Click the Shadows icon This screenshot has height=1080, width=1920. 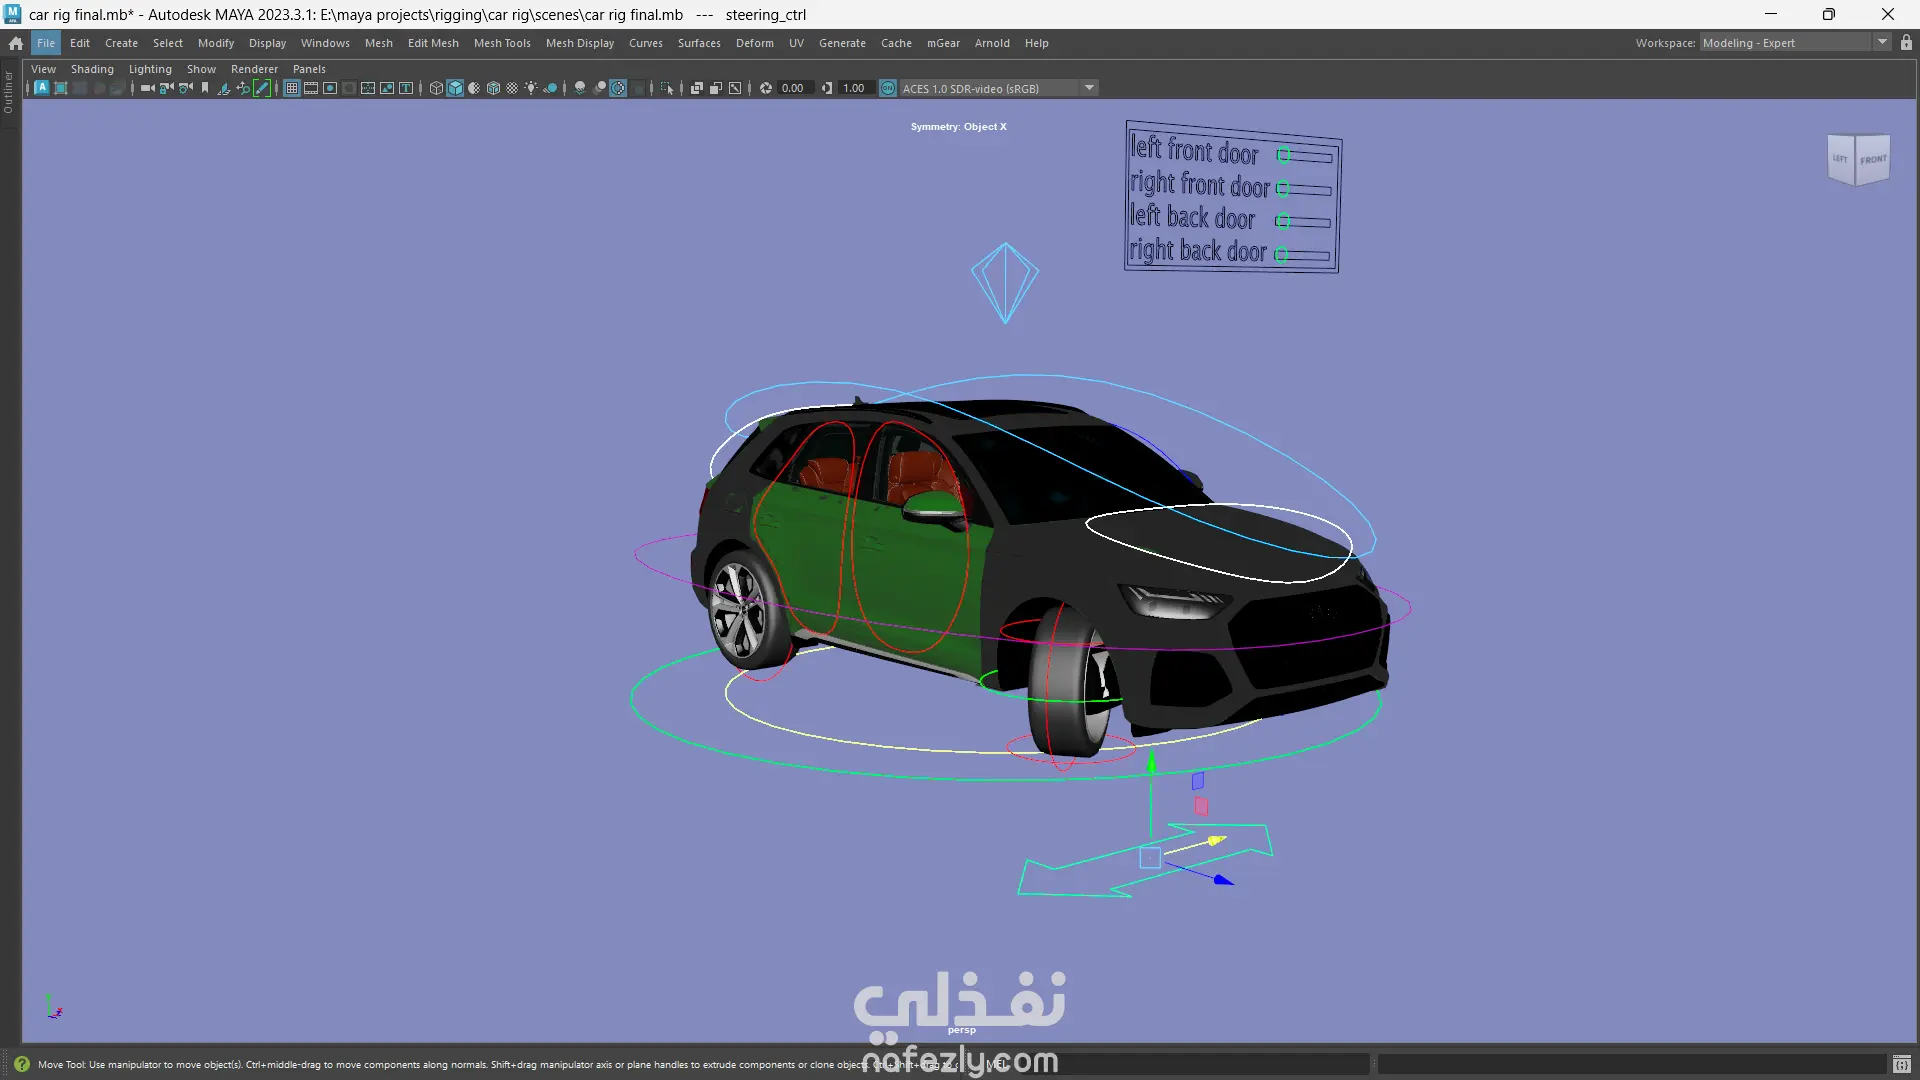pyautogui.click(x=550, y=88)
